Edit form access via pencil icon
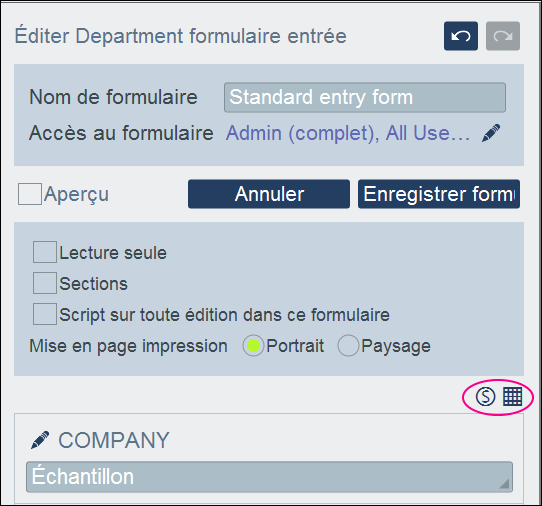 [491, 133]
